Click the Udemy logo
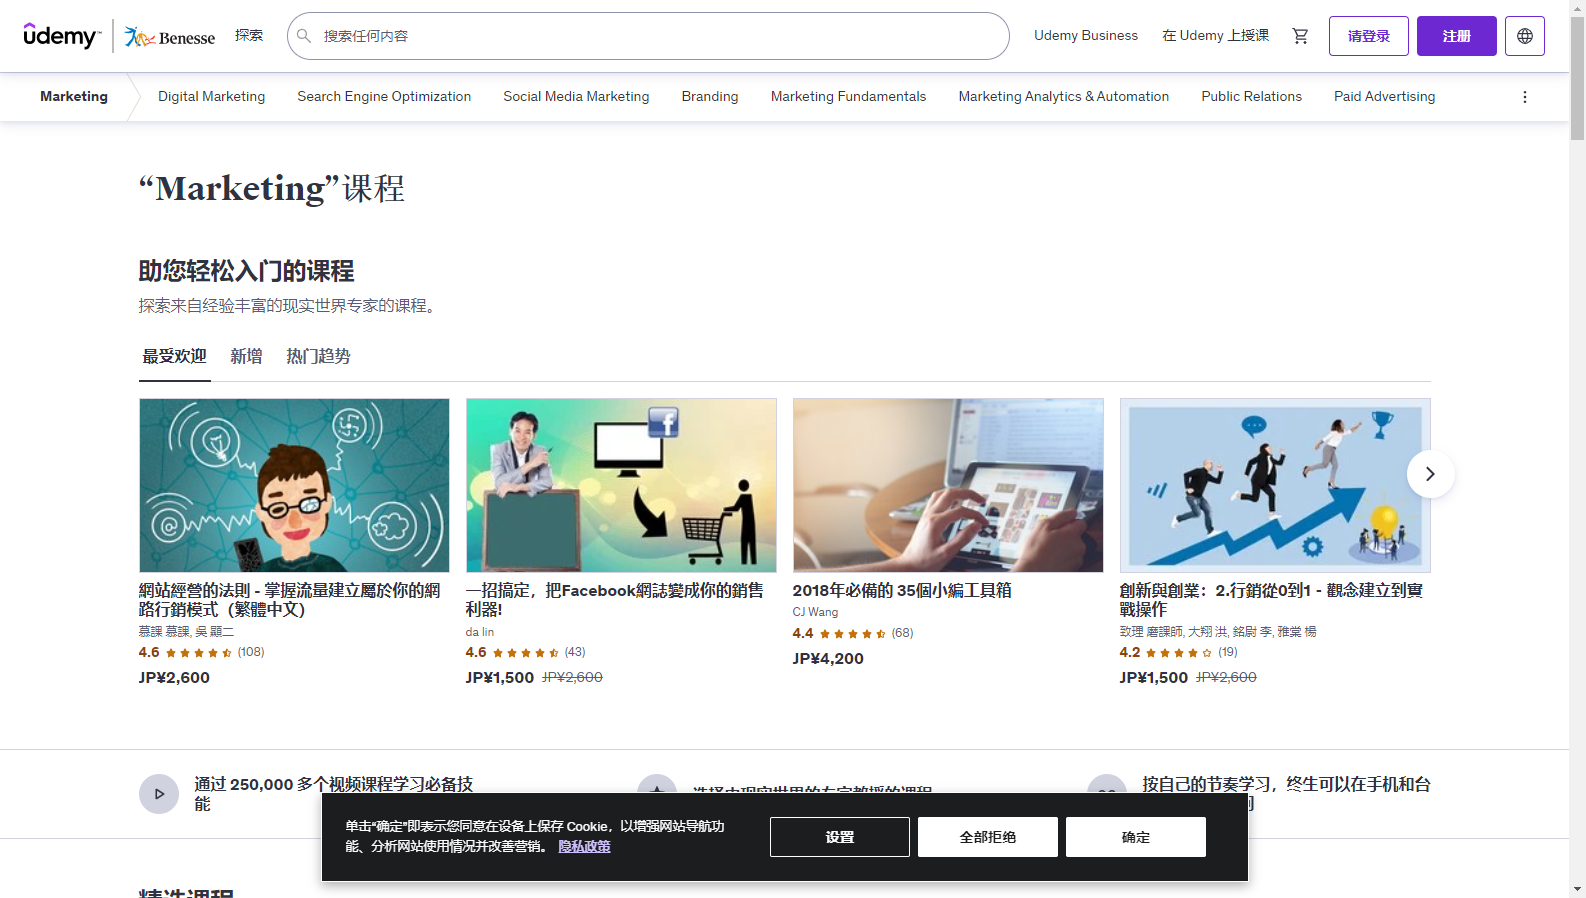This screenshot has width=1586, height=898. tap(60, 36)
